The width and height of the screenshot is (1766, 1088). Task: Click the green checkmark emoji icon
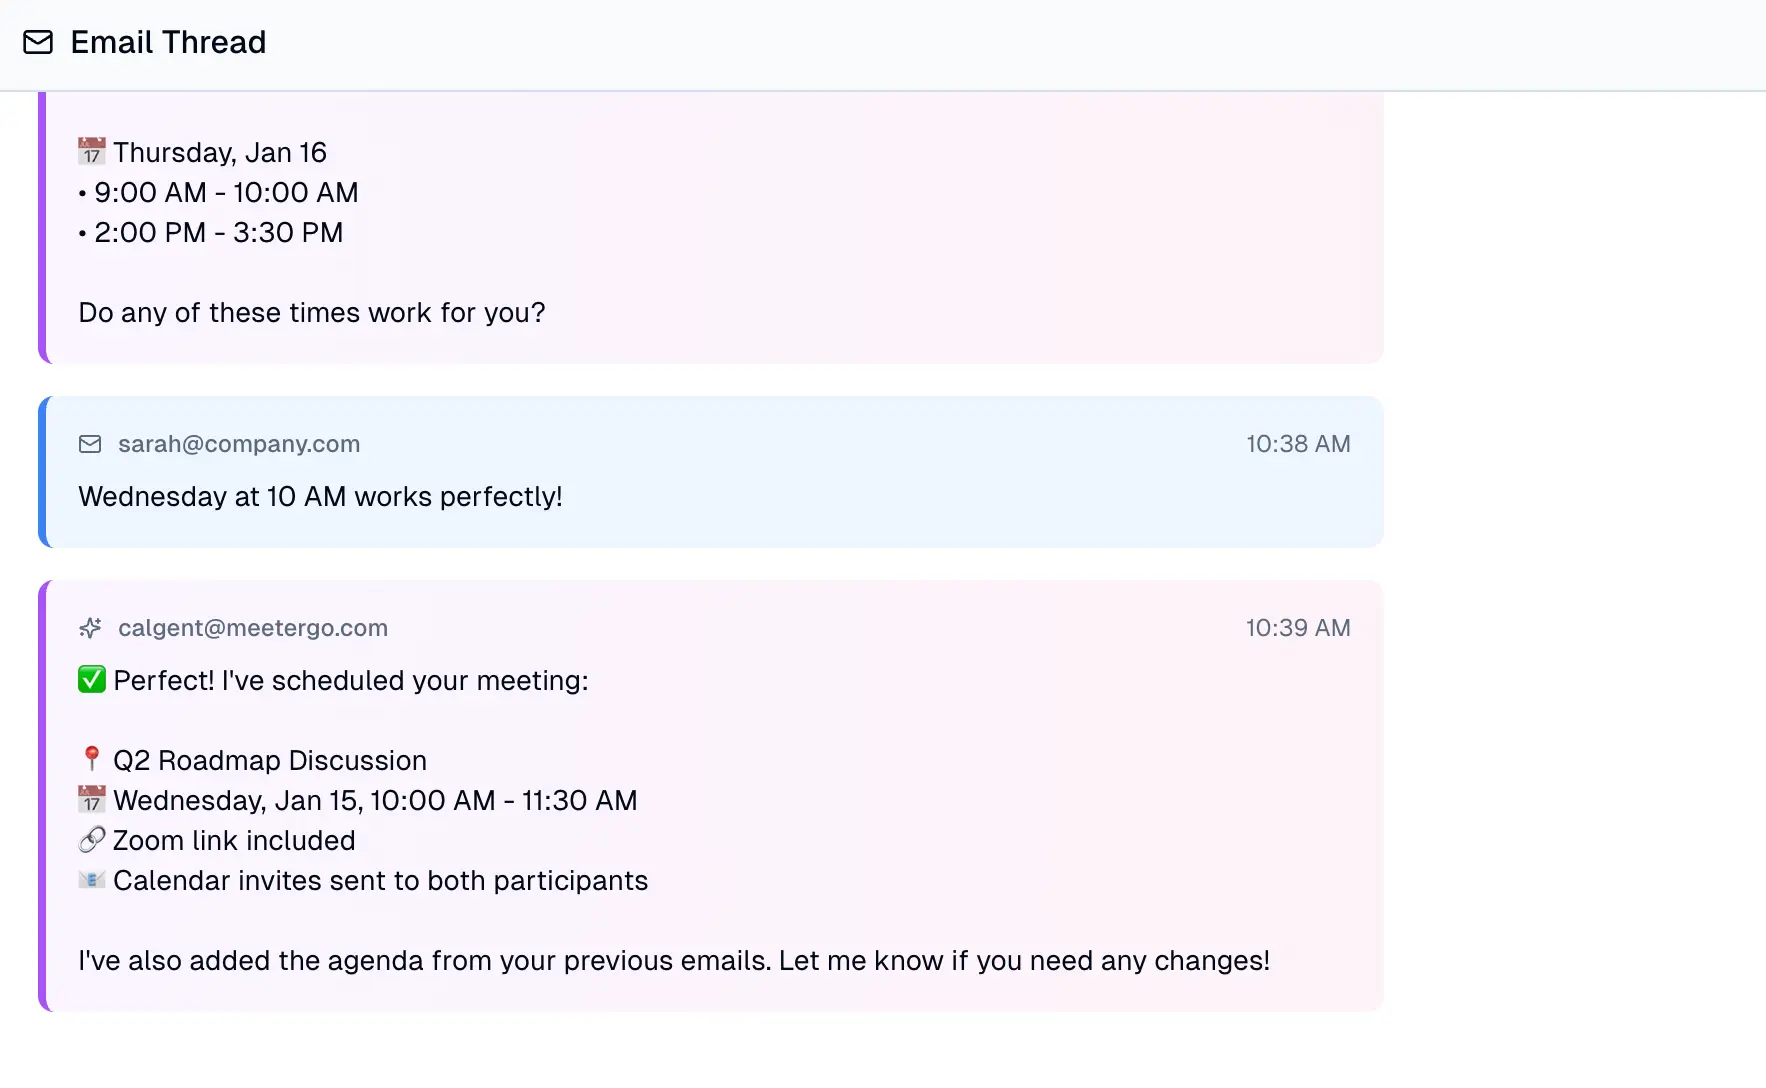click(92, 680)
